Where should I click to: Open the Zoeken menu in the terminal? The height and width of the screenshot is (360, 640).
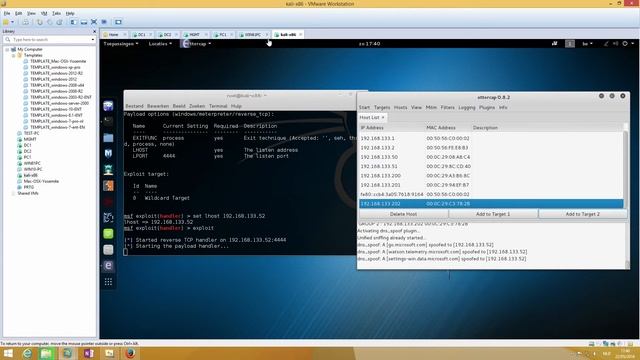(x=197, y=106)
